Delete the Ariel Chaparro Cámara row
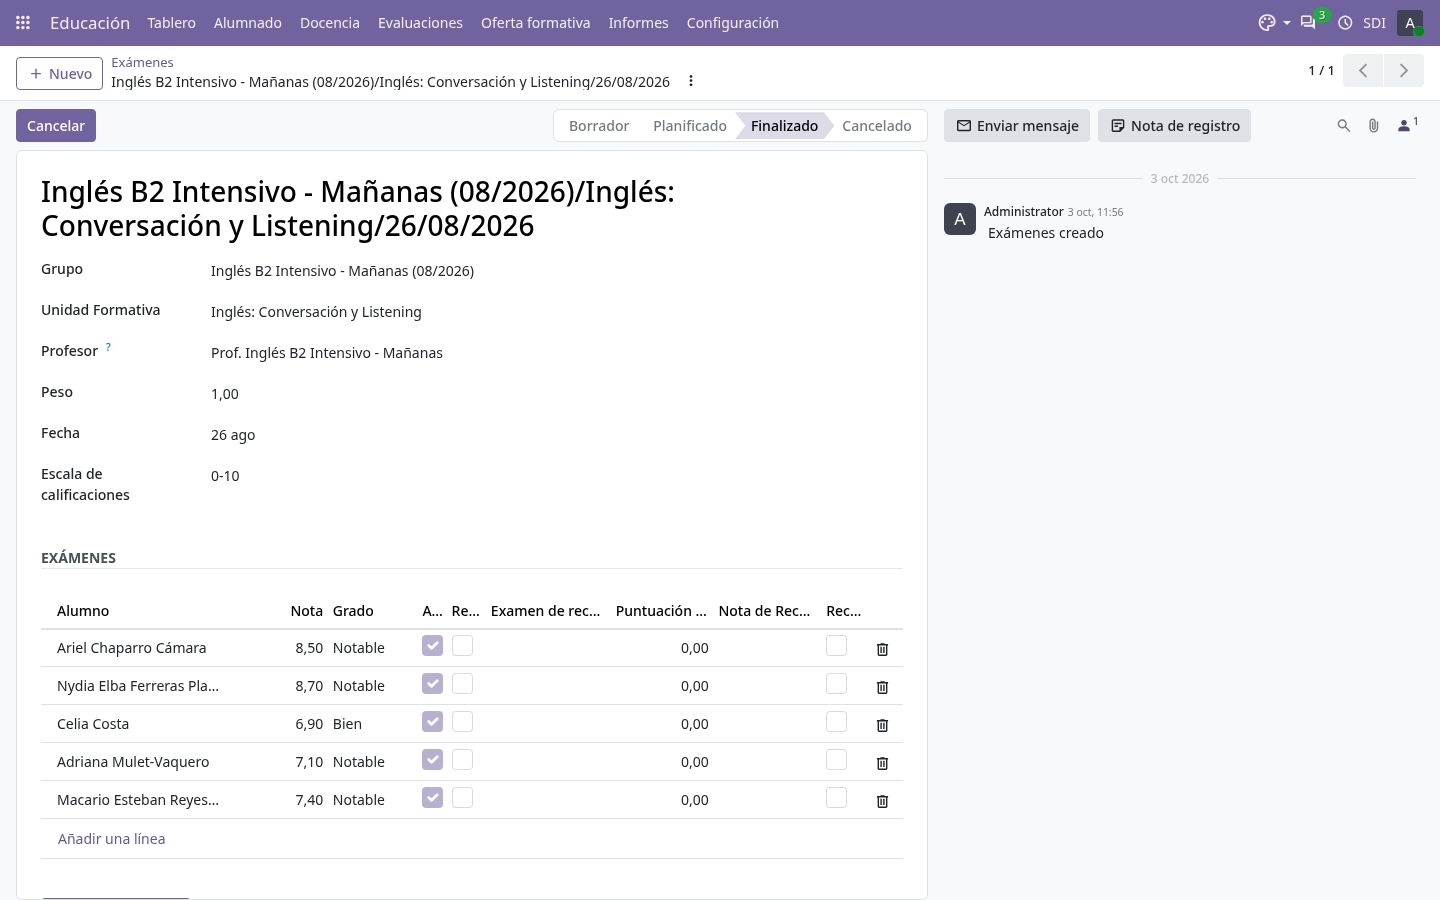1440x900 pixels. click(x=882, y=649)
